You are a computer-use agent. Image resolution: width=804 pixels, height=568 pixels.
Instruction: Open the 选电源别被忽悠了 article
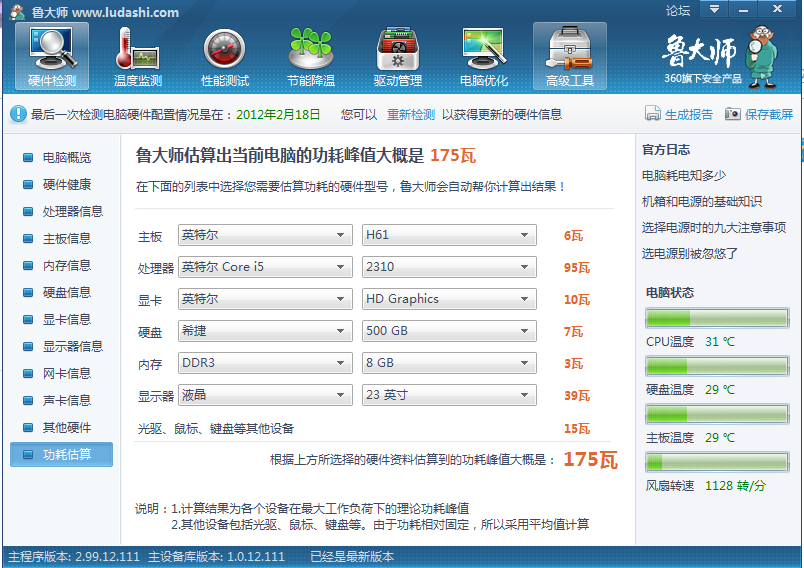(690, 253)
